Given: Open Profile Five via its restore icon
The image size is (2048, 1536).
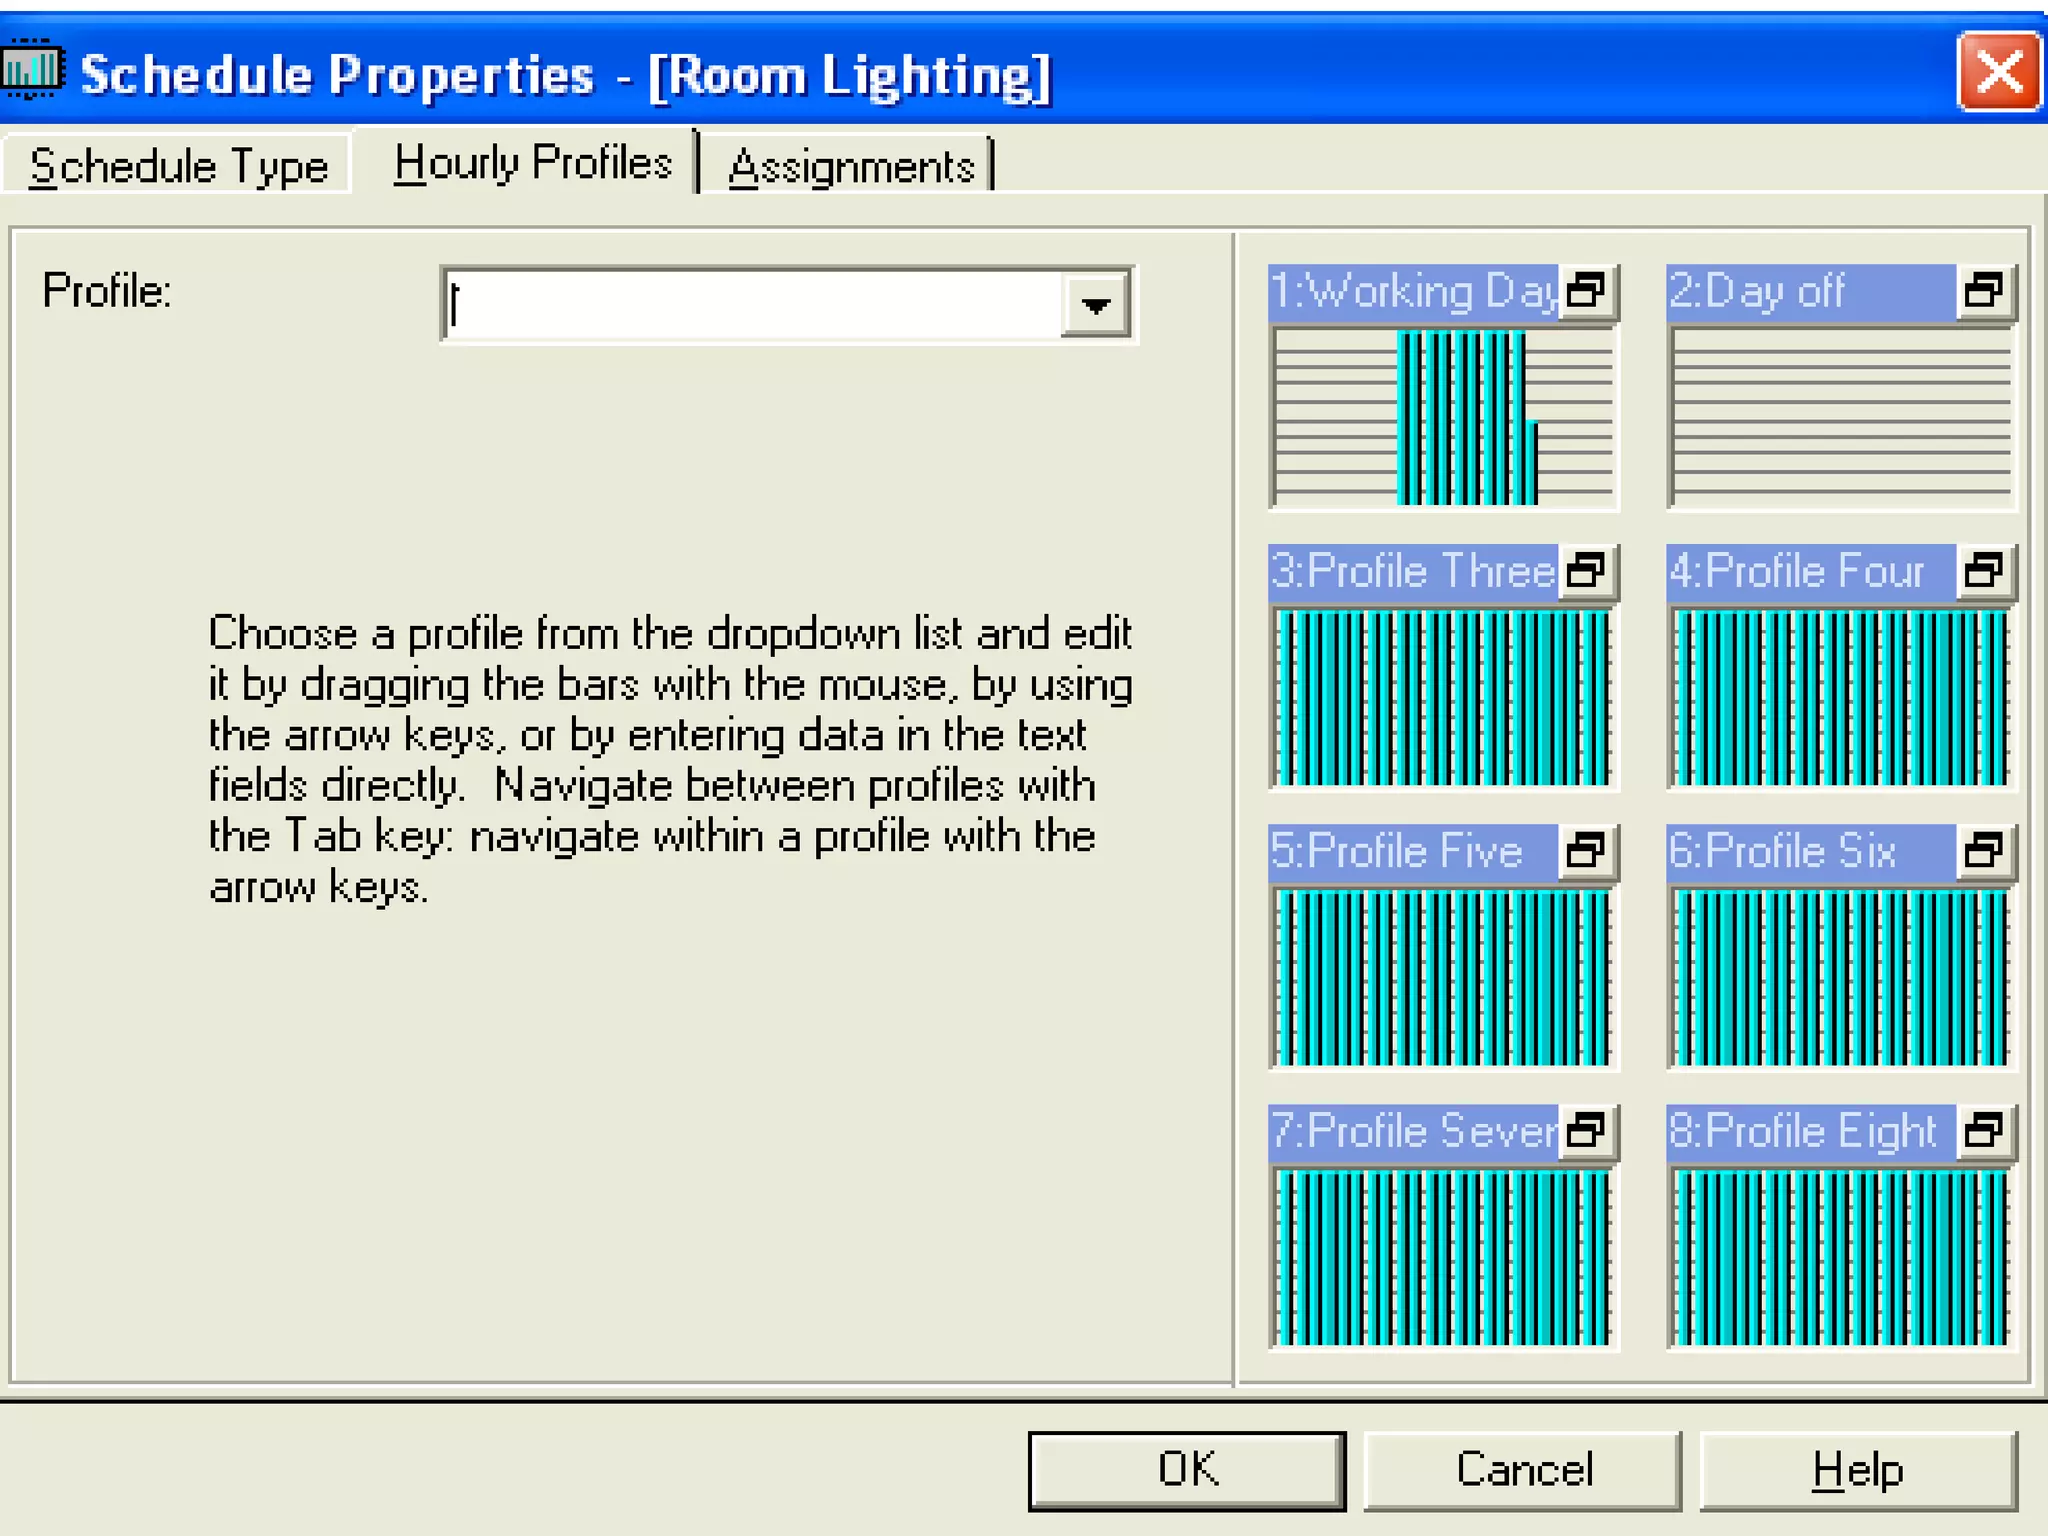Looking at the screenshot, I should (x=1586, y=851).
